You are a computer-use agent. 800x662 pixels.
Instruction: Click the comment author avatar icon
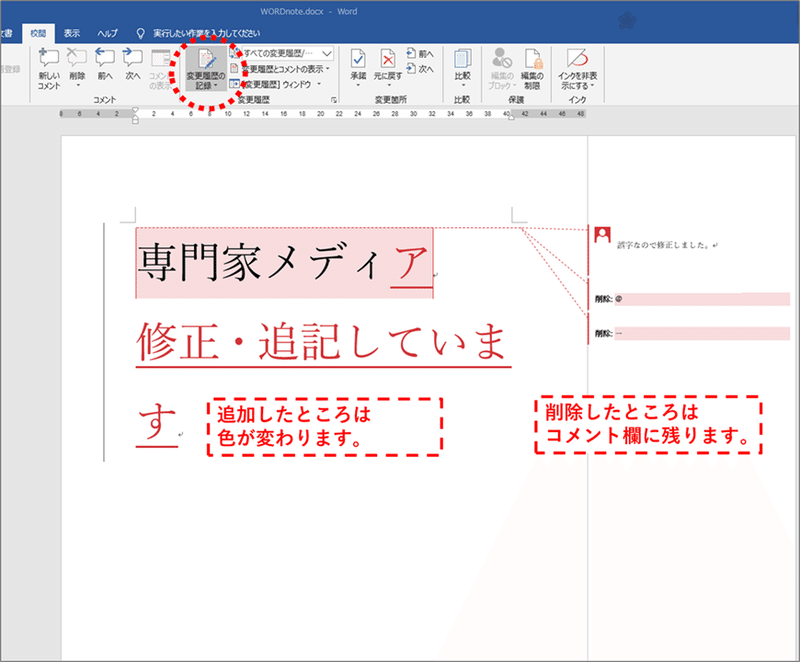(603, 235)
